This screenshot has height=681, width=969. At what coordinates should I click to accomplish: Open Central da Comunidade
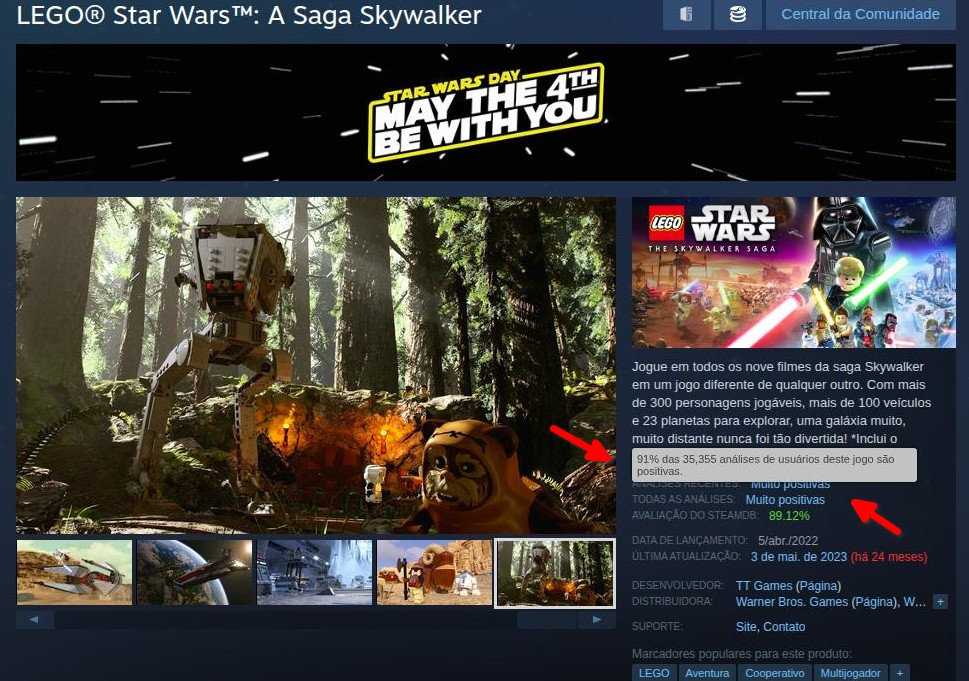(860, 14)
